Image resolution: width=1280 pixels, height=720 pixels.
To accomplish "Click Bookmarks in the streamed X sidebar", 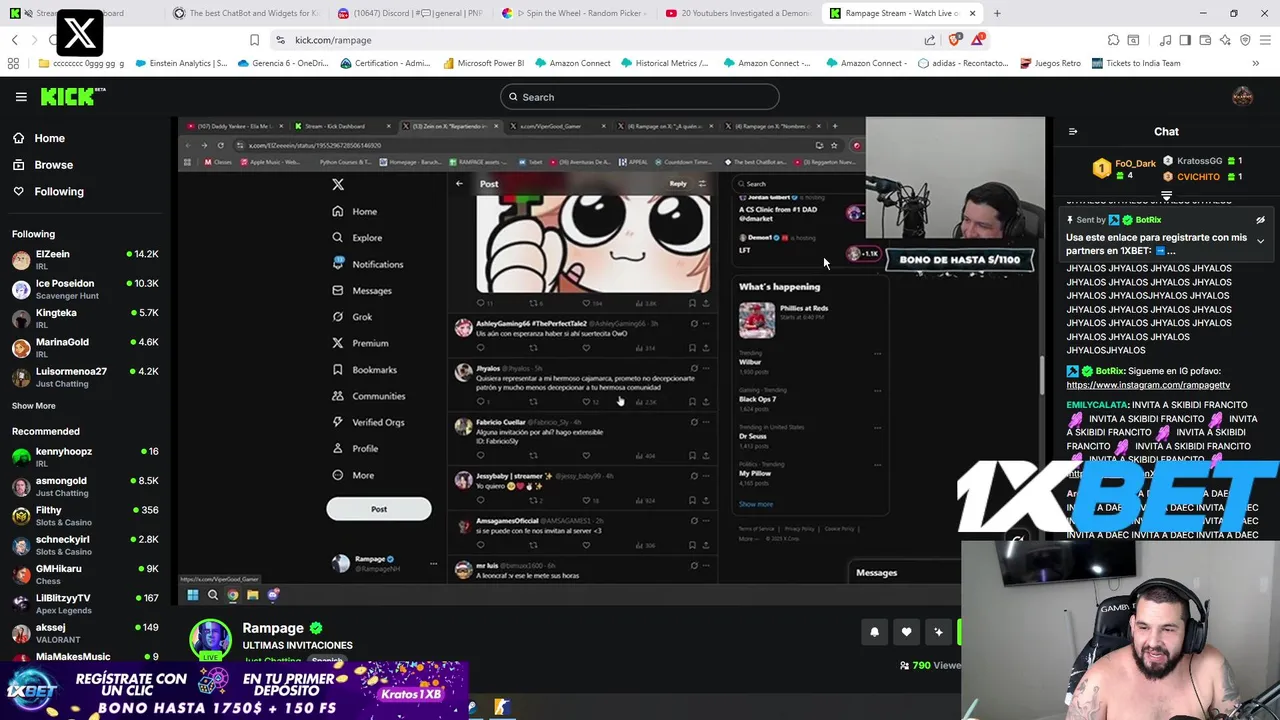I will point(364,370).
